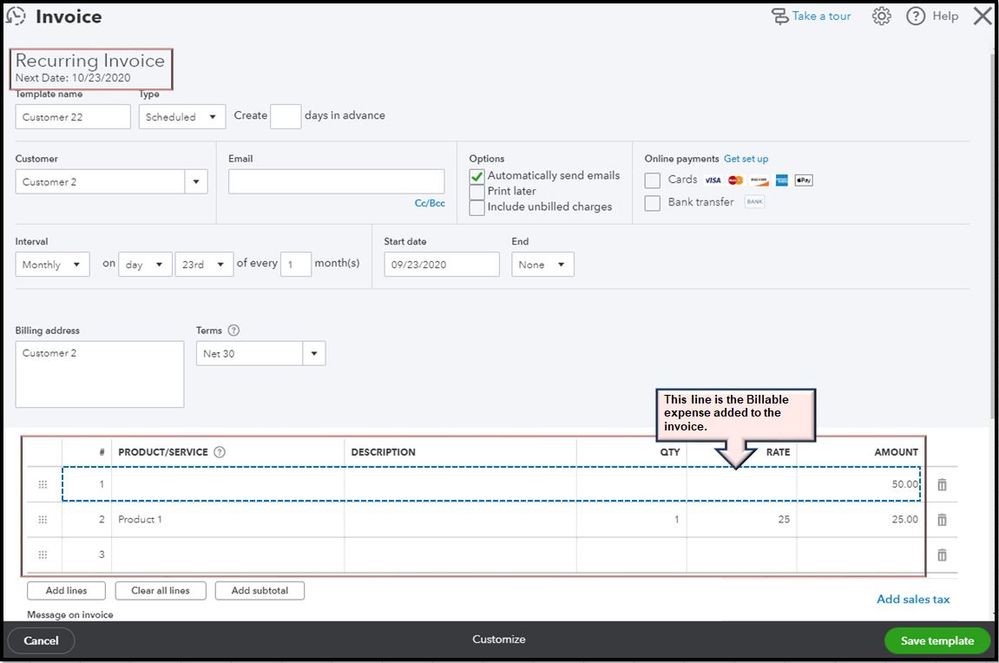The image size is (999, 663).
Task: Open the Customer dropdown arrow
Action: [x=196, y=182]
